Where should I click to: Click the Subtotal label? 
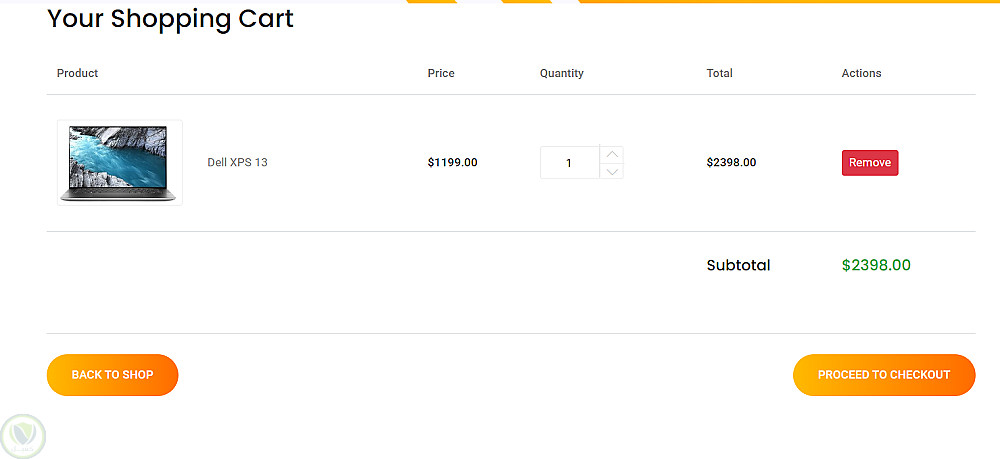(738, 265)
